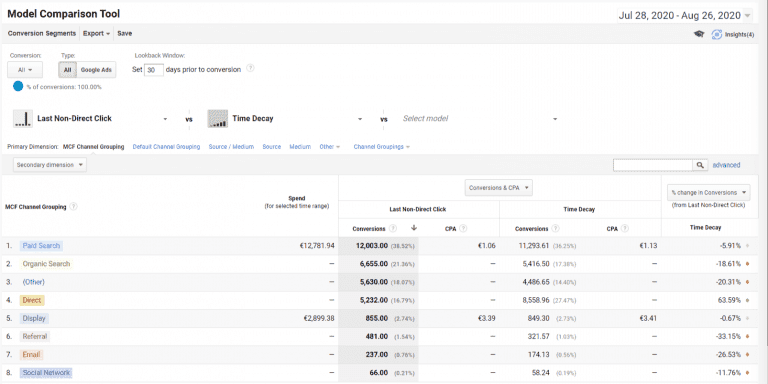Image resolution: width=768 pixels, height=384 pixels.
Task: Click the €3.41 Time Decay CPA value
Action: 648,318
